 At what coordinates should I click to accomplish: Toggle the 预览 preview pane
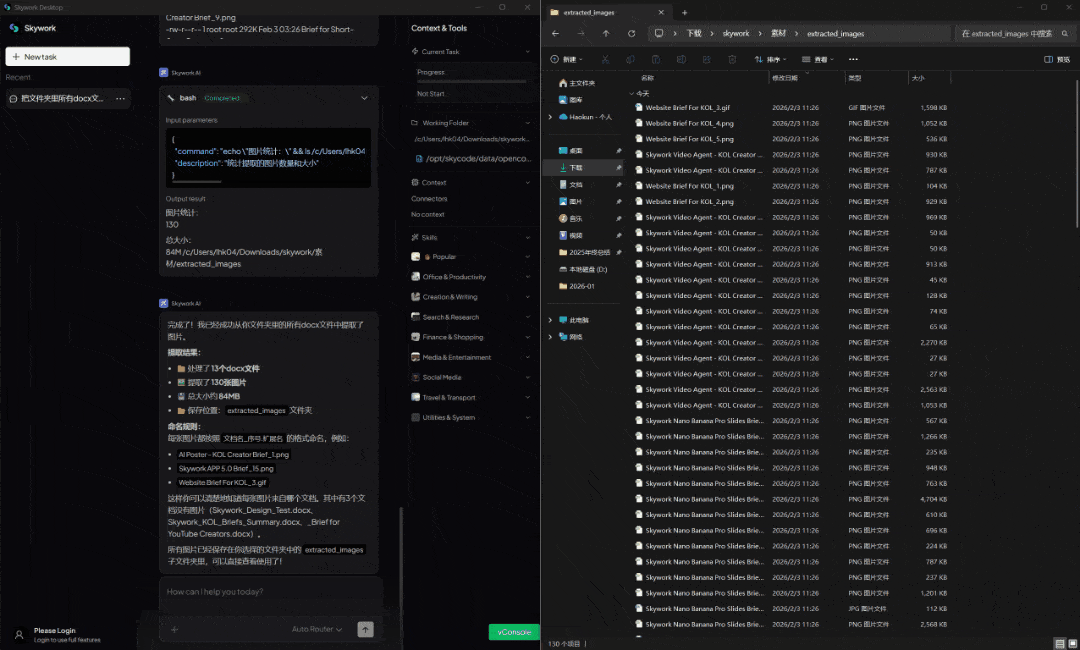1056,59
